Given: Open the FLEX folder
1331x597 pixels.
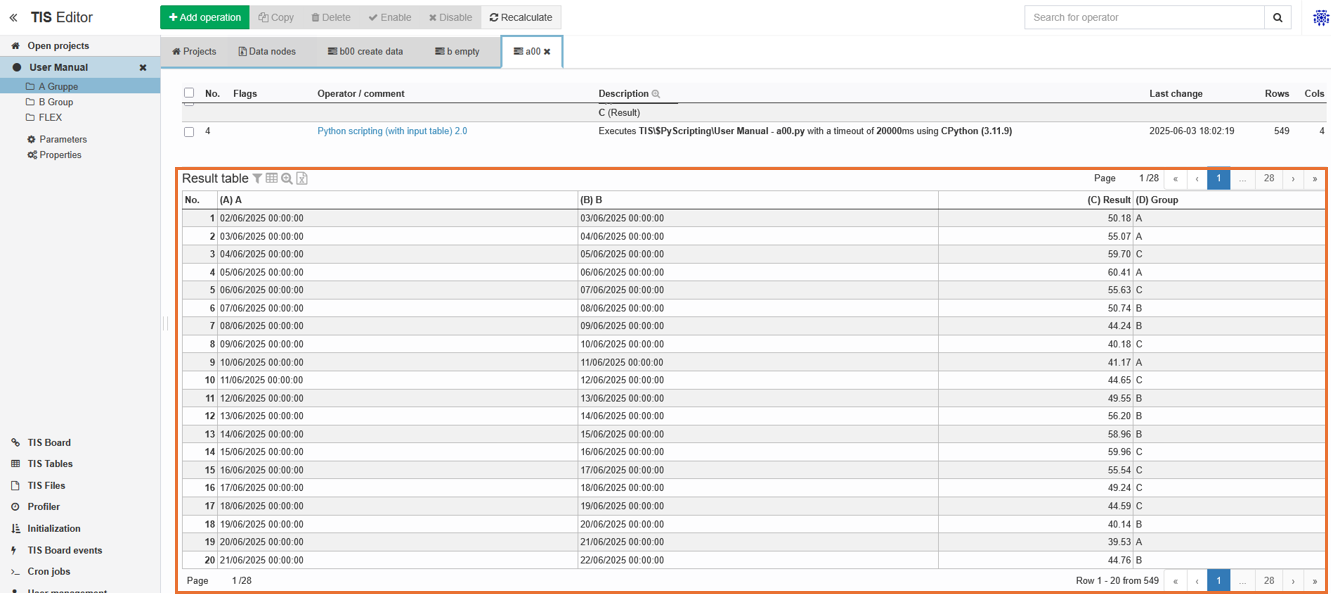Looking at the screenshot, I should pyautogui.click(x=50, y=117).
